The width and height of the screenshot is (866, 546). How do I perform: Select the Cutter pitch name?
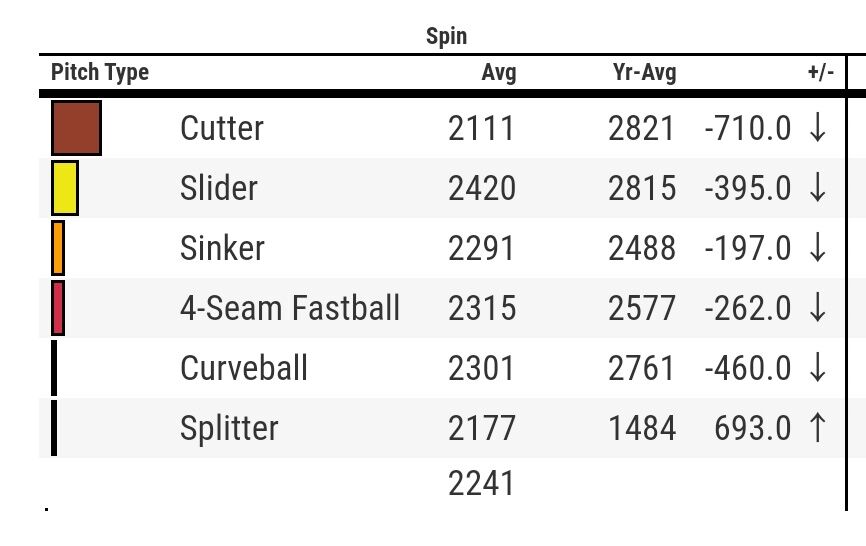(x=222, y=128)
